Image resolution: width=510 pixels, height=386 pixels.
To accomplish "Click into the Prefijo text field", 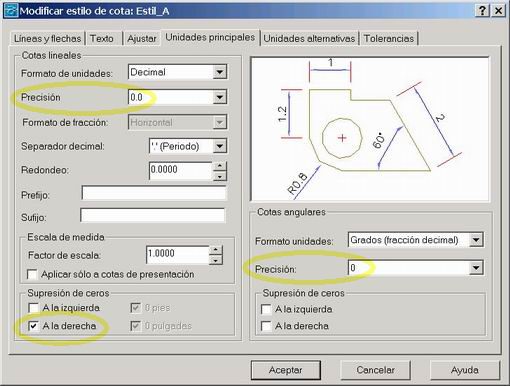I will click(x=154, y=193).
